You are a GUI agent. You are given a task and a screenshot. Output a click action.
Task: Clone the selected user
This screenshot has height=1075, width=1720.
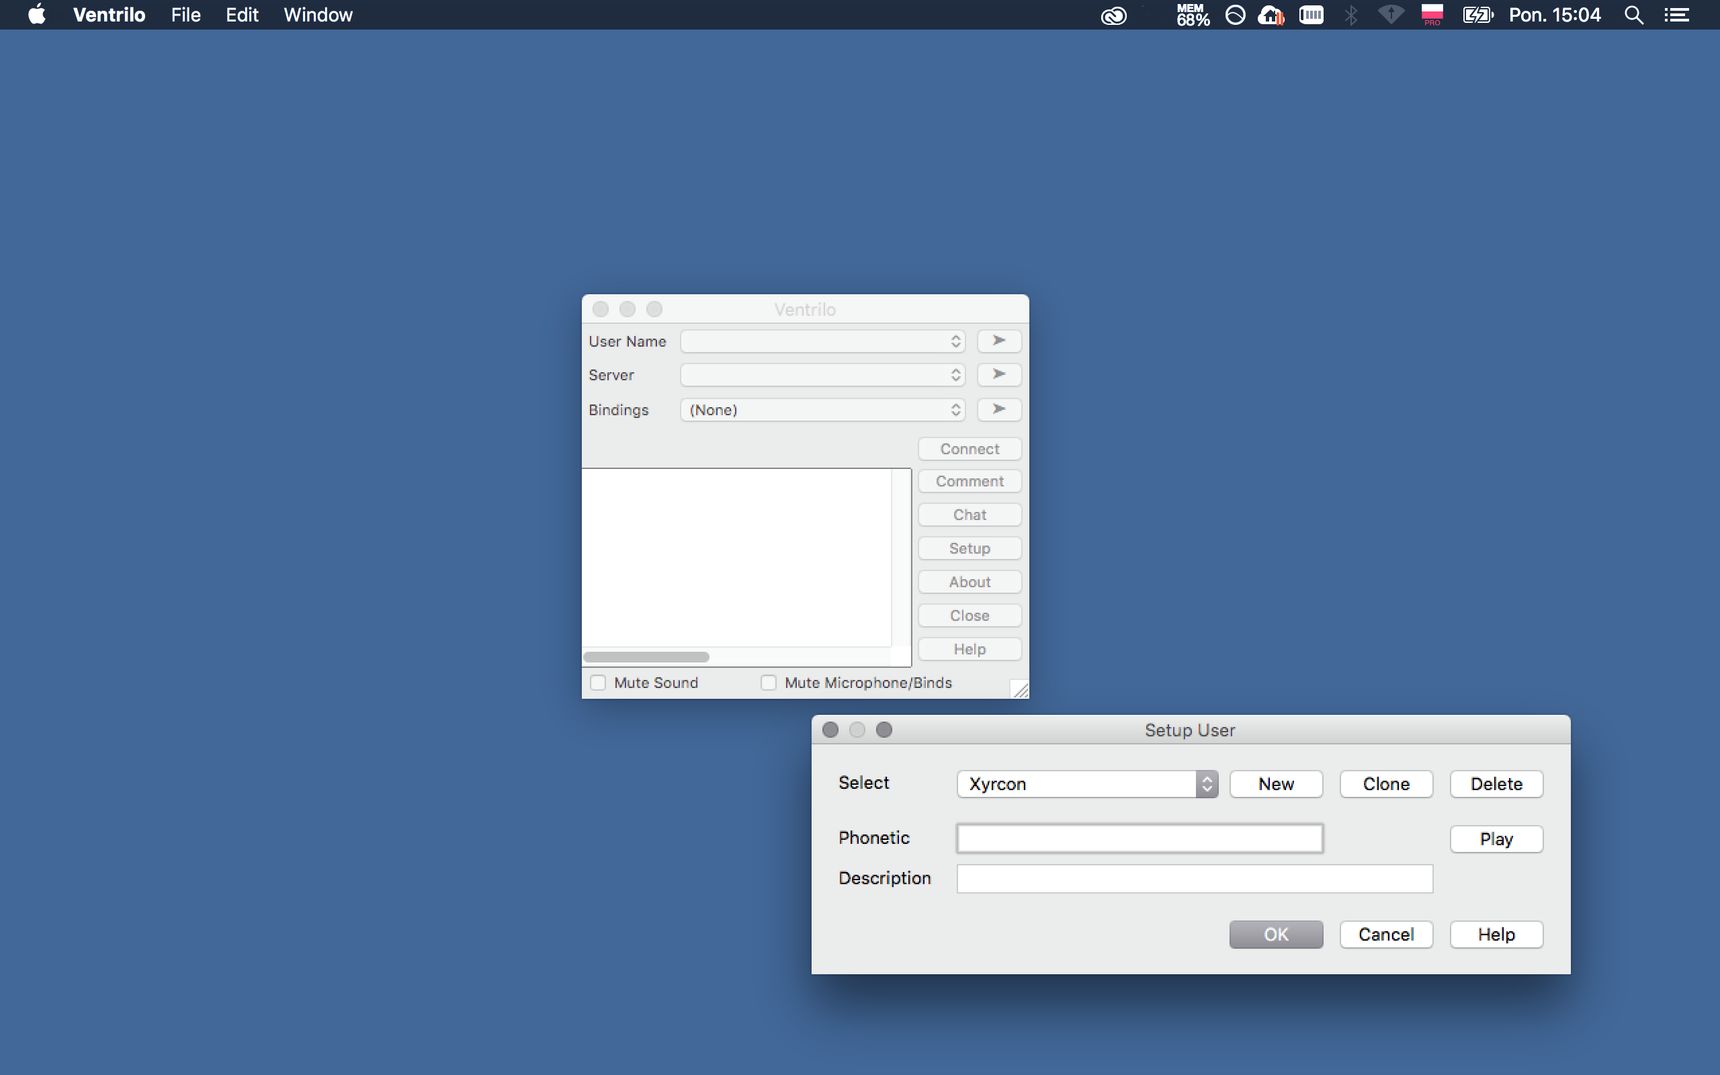pyautogui.click(x=1386, y=784)
